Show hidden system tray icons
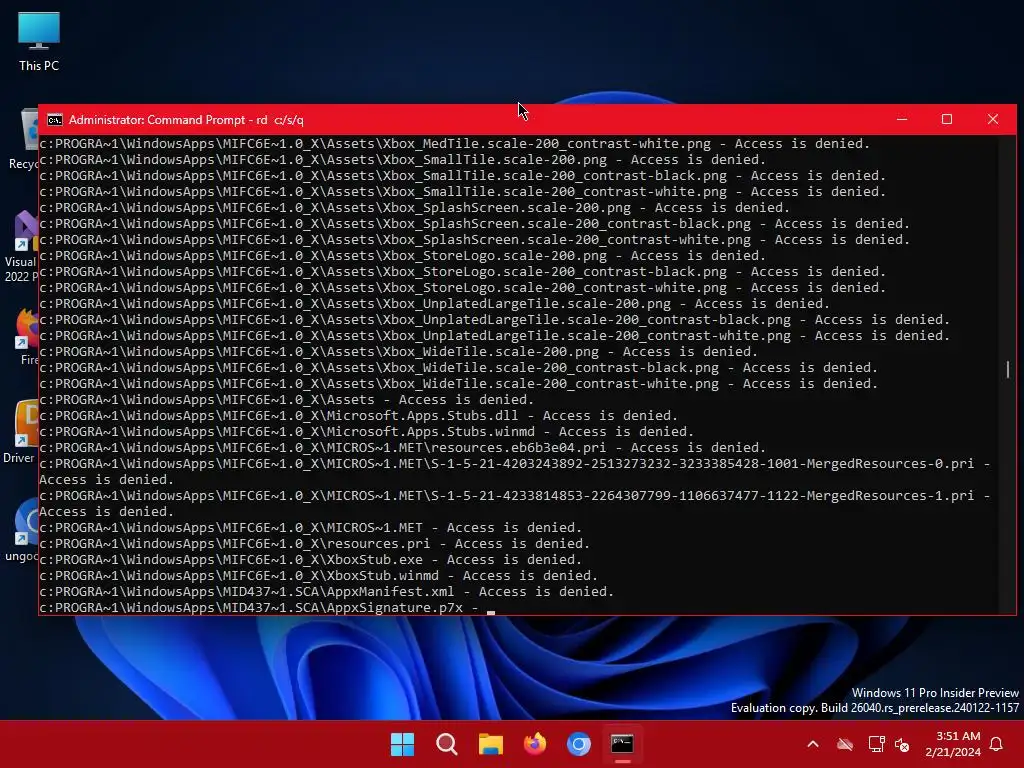 tap(813, 744)
